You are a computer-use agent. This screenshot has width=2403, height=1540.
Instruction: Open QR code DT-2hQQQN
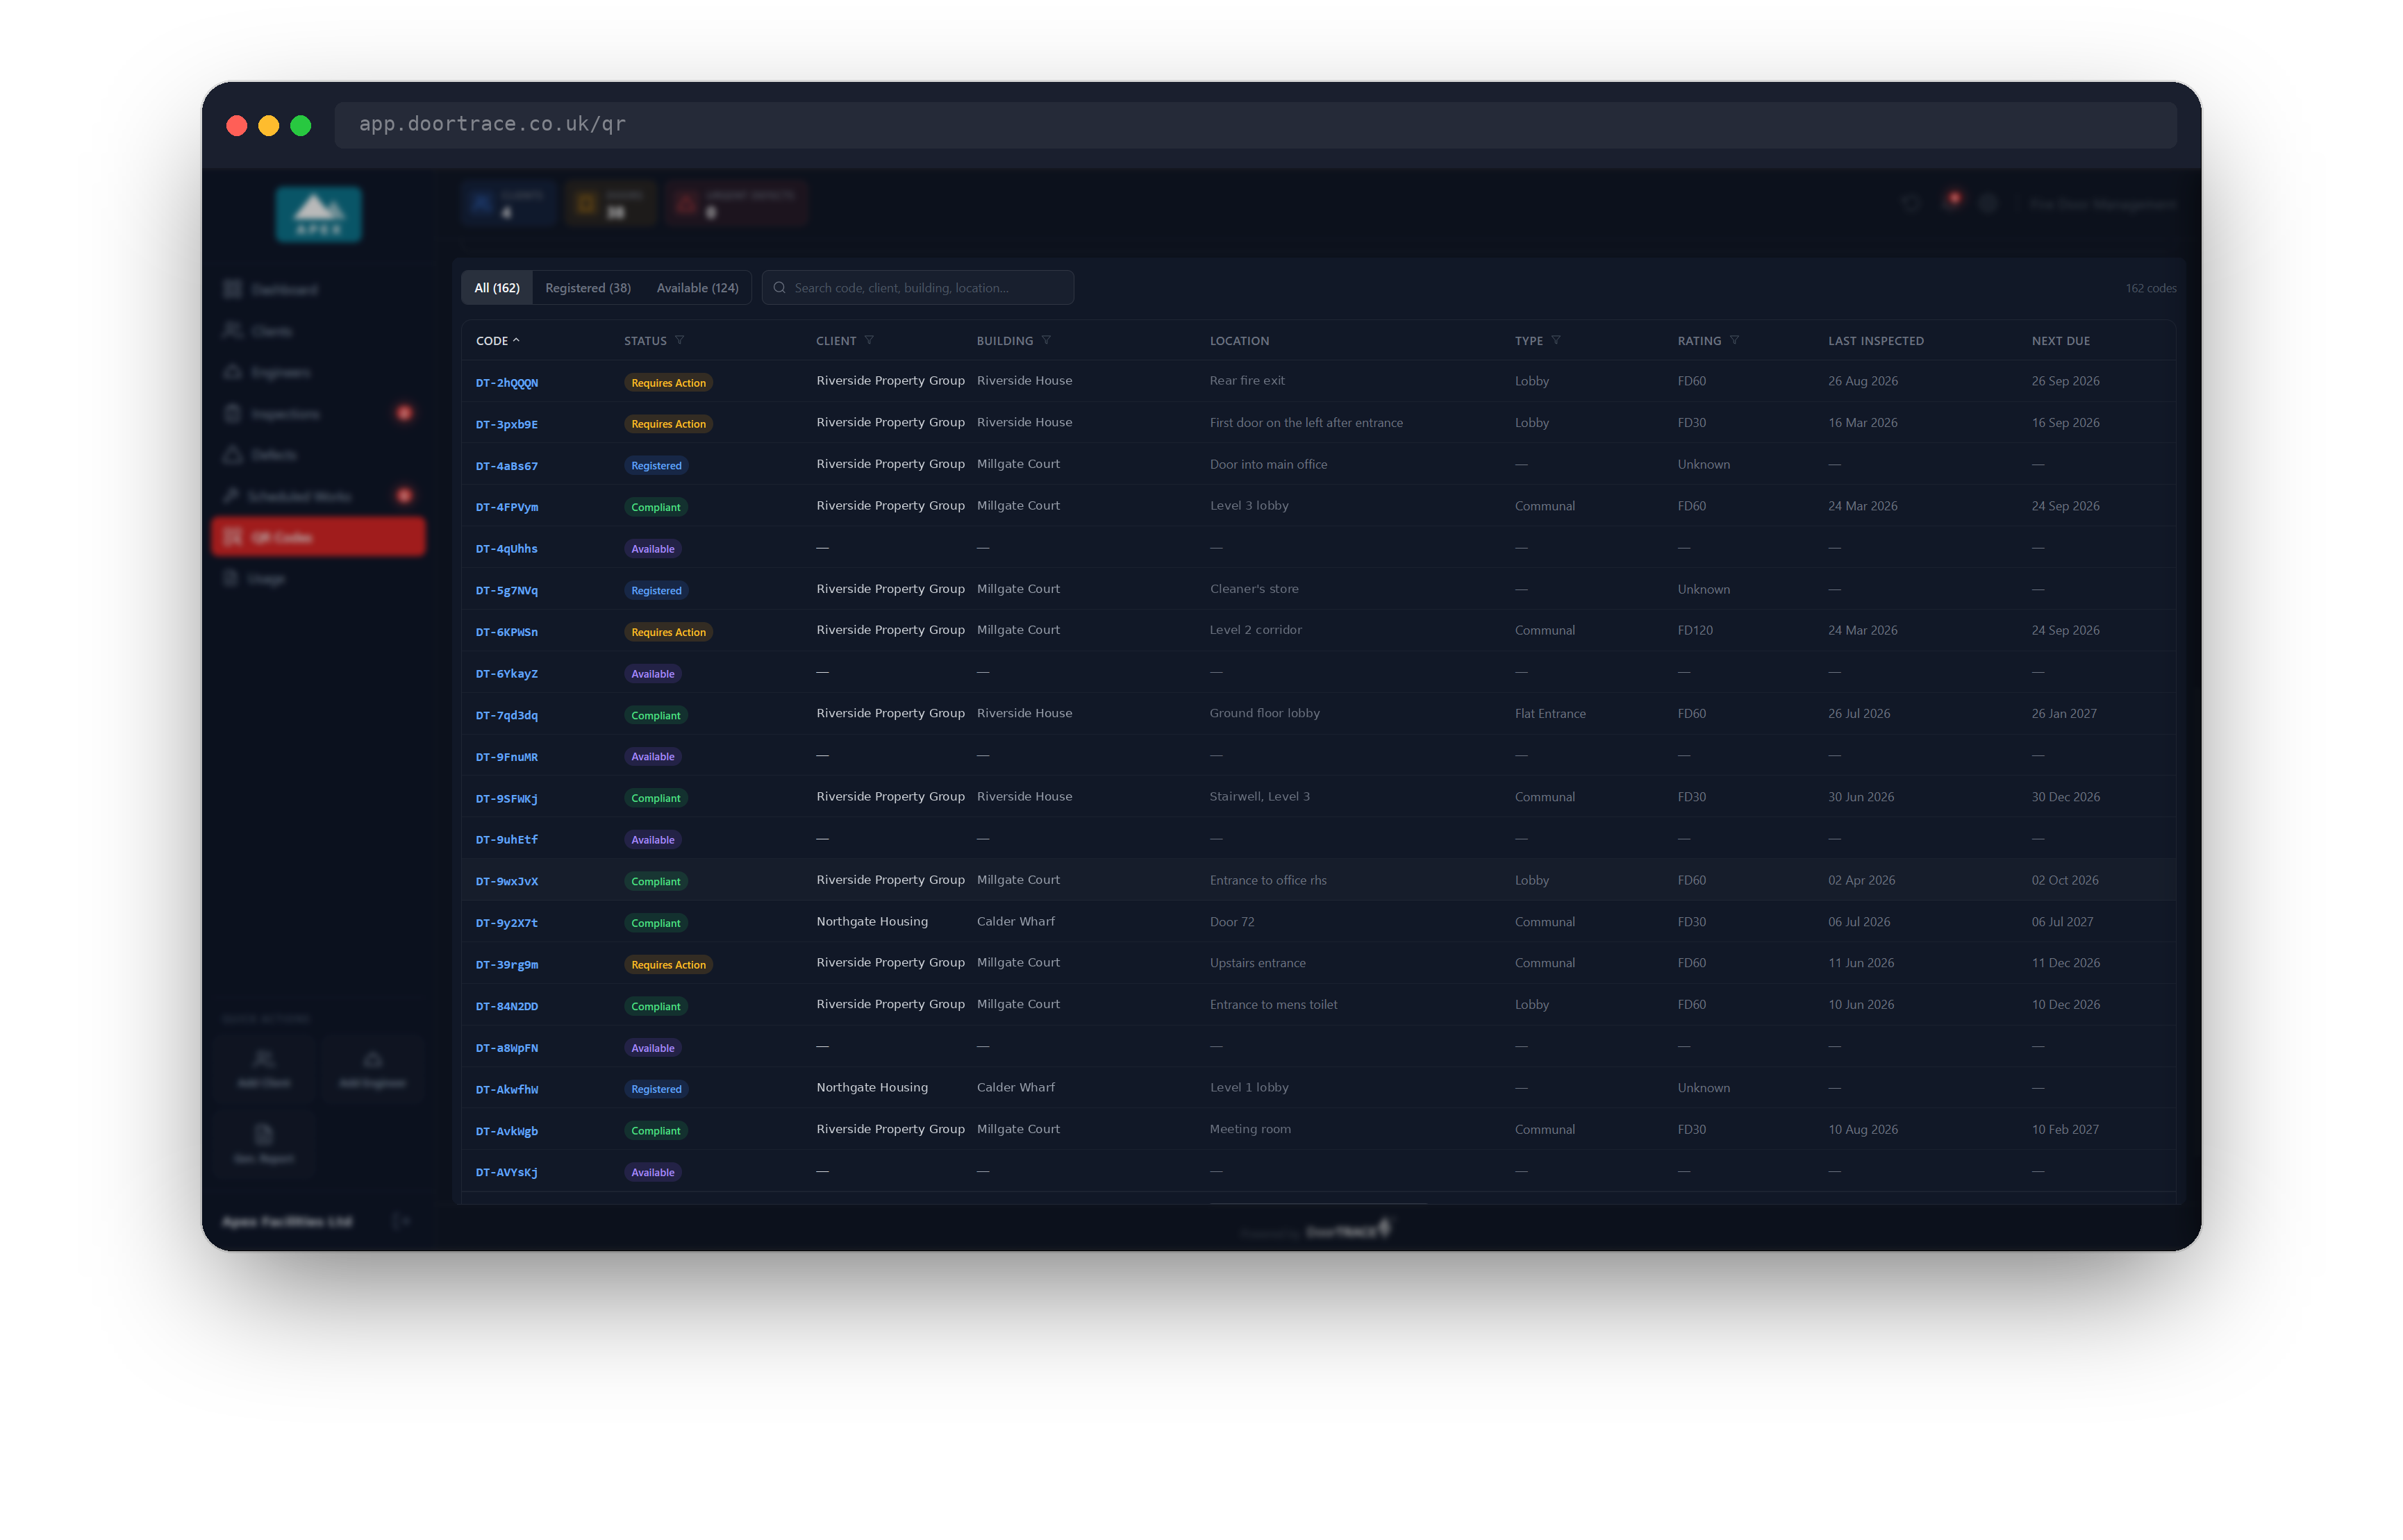coord(507,383)
